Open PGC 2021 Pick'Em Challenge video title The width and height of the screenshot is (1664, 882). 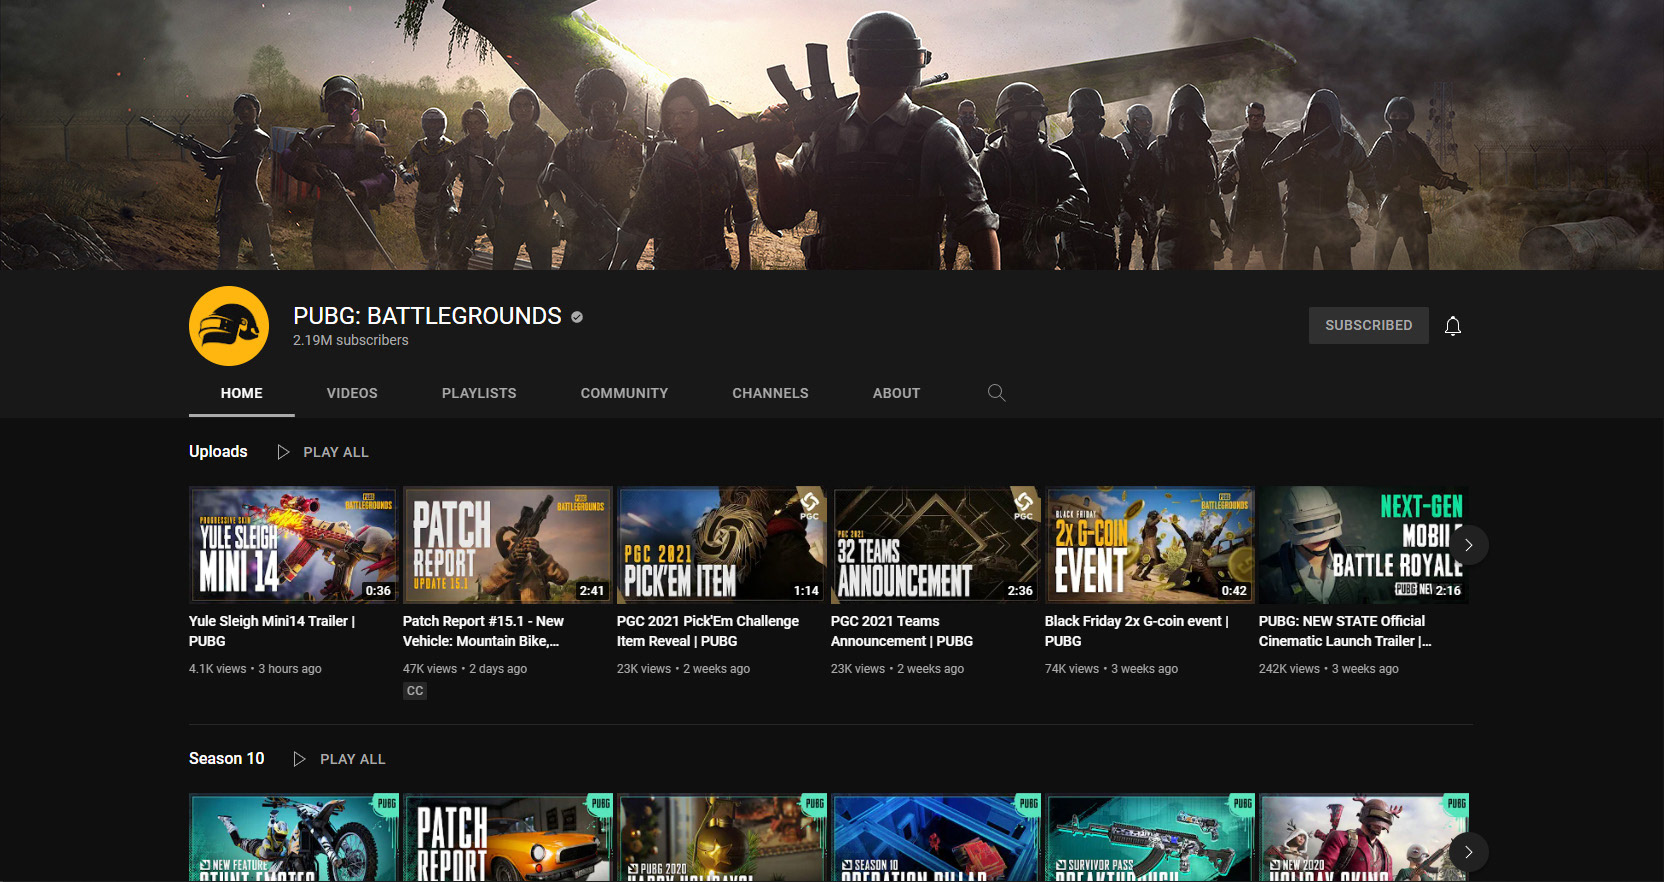click(x=708, y=631)
